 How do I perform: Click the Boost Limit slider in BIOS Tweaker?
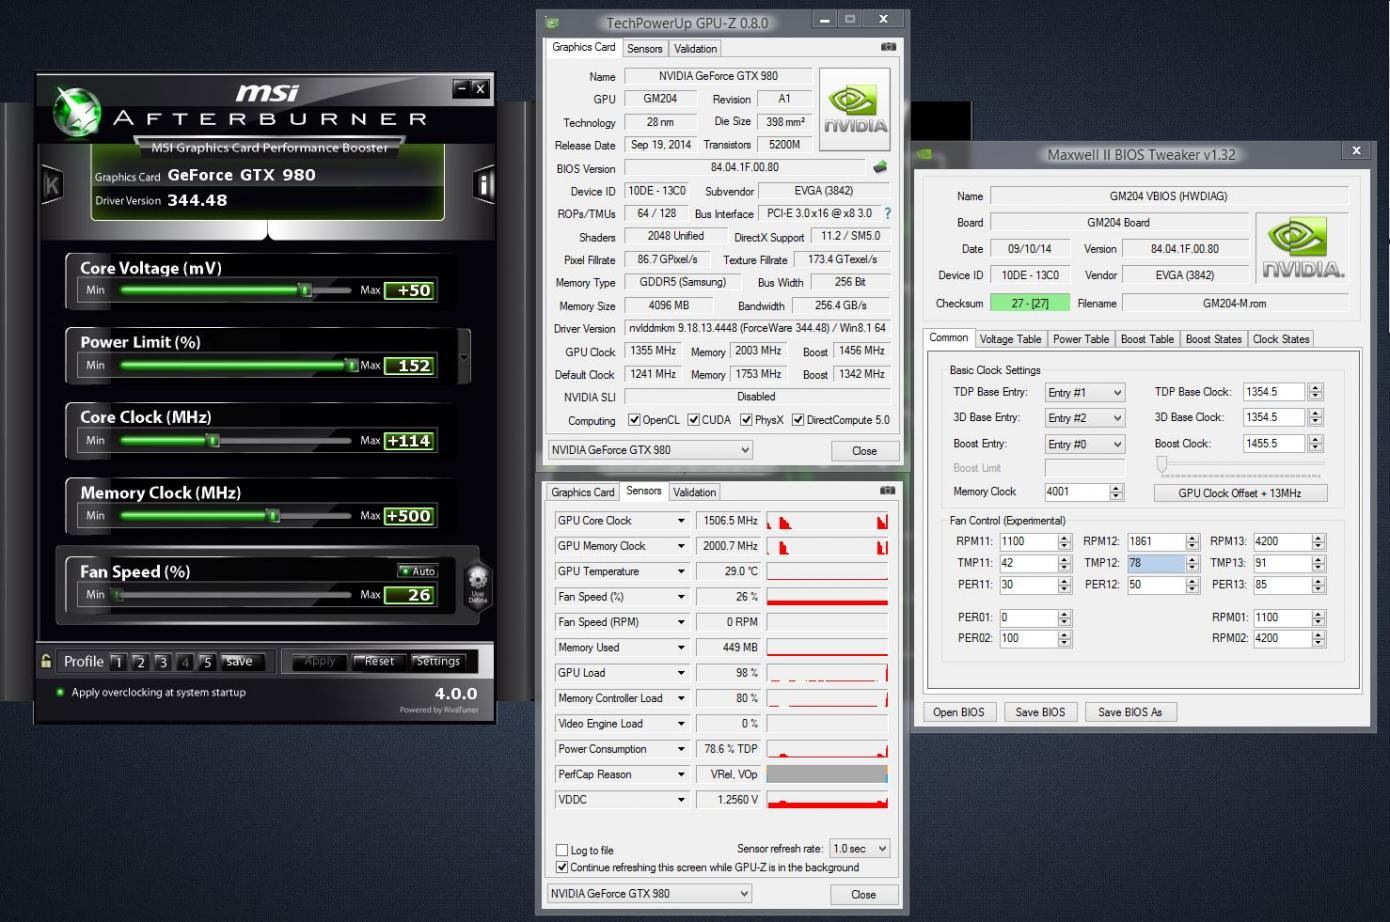1162,465
